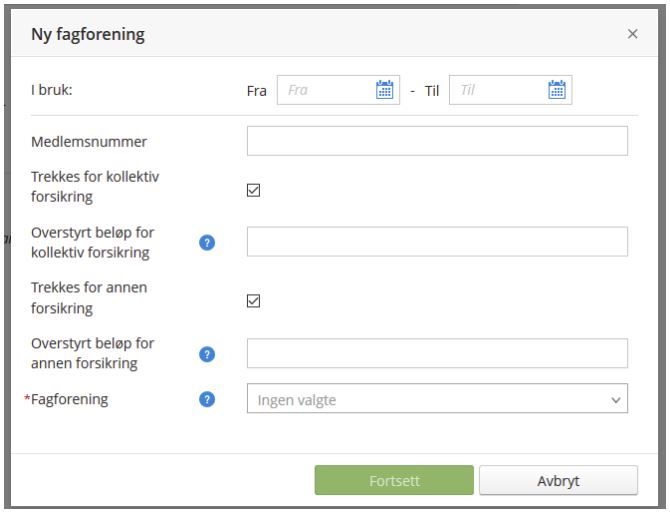Image resolution: width=670 pixels, height=513 pixels.
Task: Open the Til date calendar picker
Action: tap(558, 90)
